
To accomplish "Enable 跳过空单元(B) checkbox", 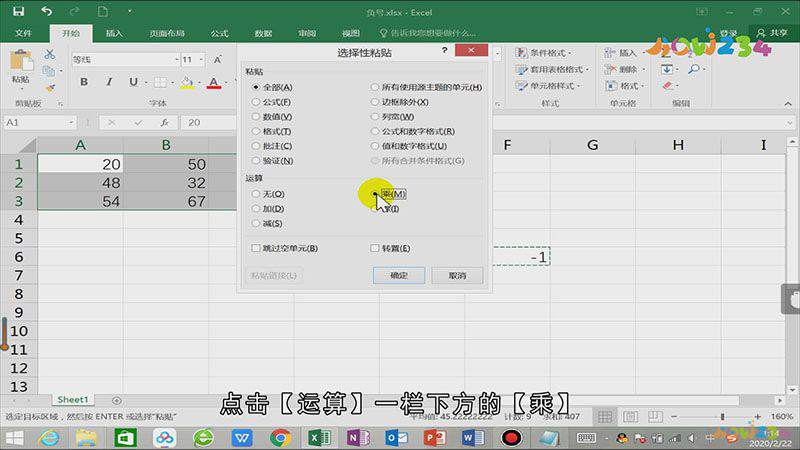I will (256, 248).
